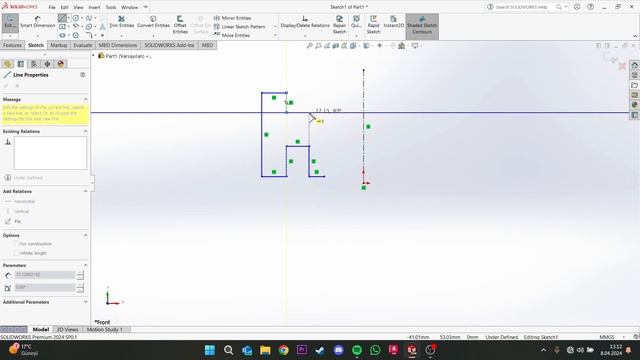Viewport: 640px width, 360px height.
Task: Open DisplayManager tab icon
Action: 61,64
